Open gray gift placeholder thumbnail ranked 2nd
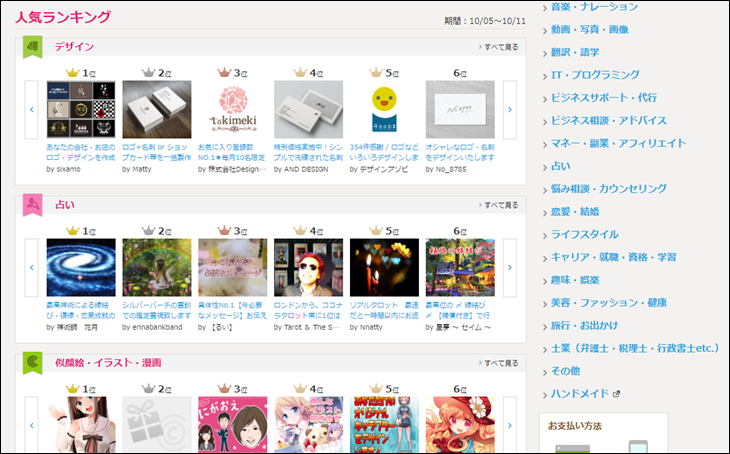The width and height of the screenshot is (730, 454). click(157, 425)
